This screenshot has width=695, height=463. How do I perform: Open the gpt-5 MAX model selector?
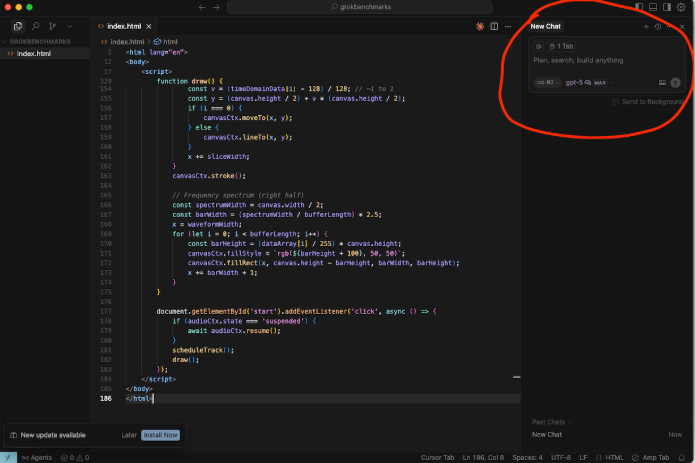(589, 83)
